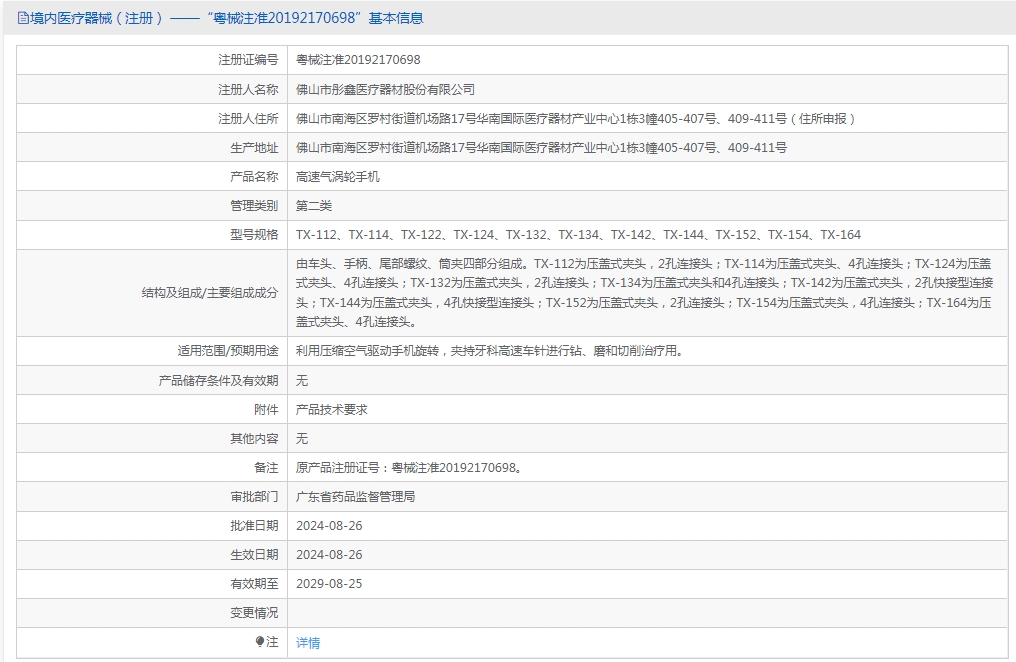1016x662 pixels.
Task: Click the approval date 2024-08-26 in 批准日期 row
Action: (329, 525)
